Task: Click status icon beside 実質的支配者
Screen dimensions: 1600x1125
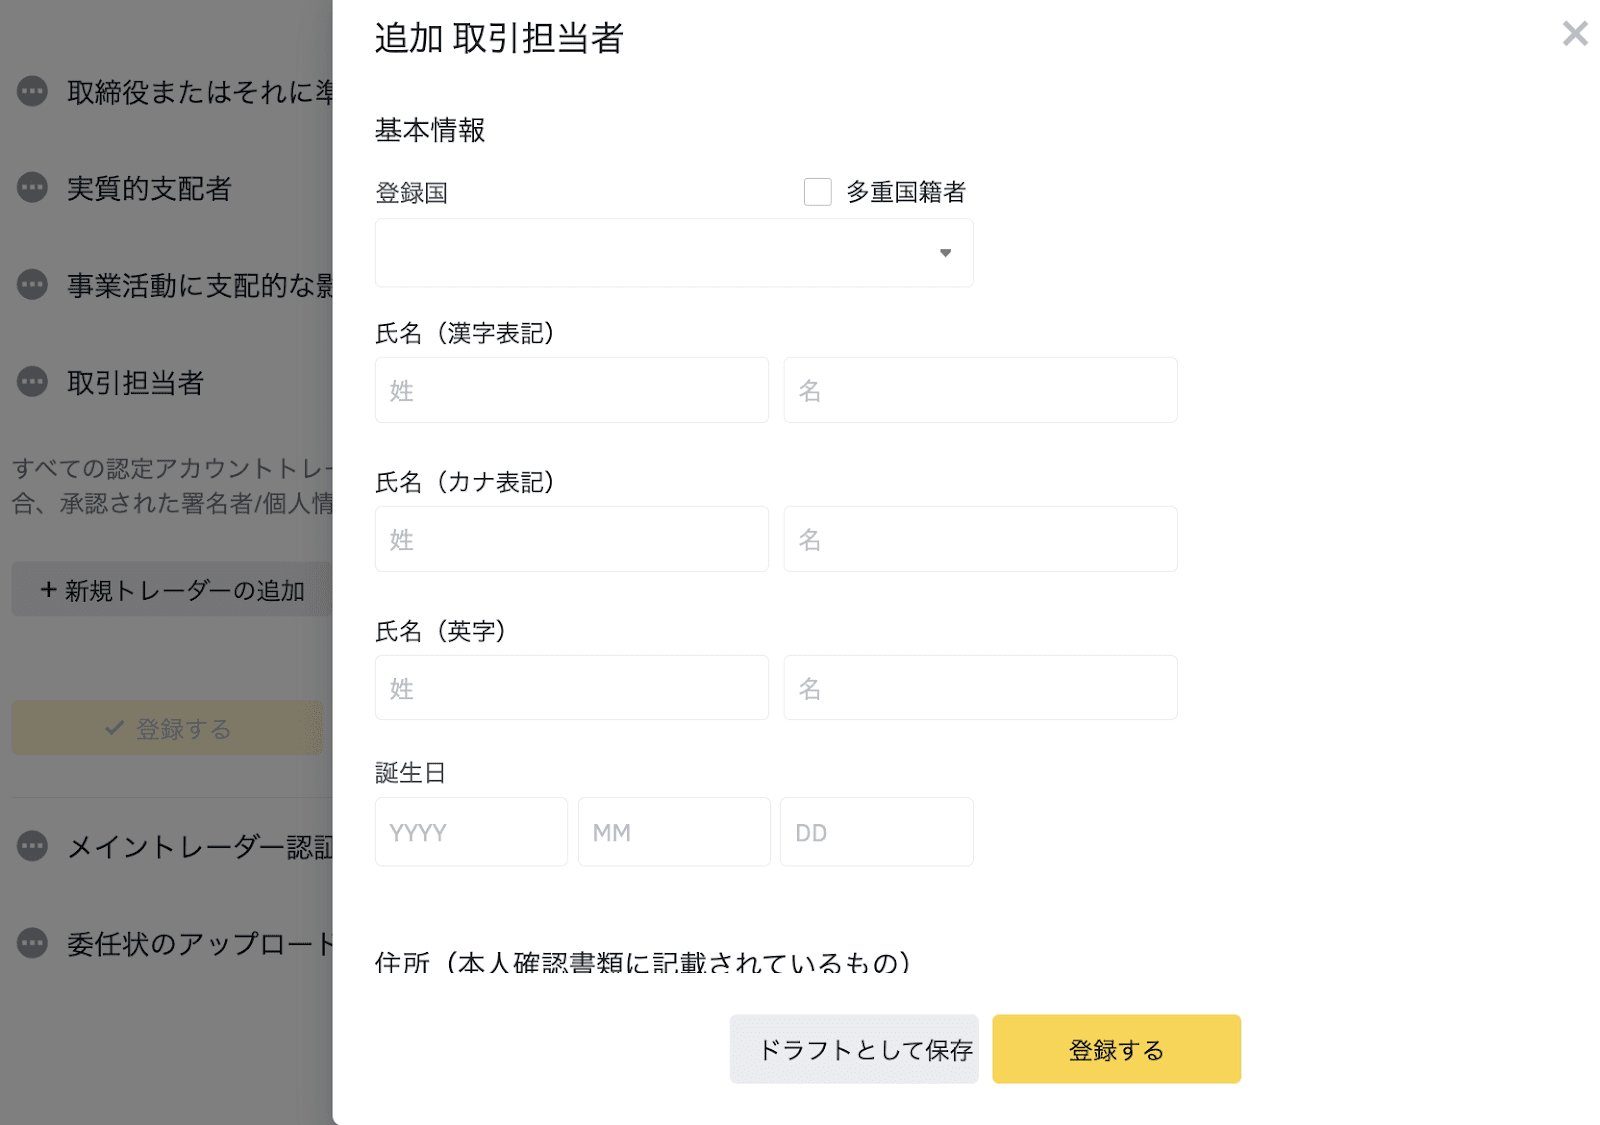Action: [x=32, y=188]
